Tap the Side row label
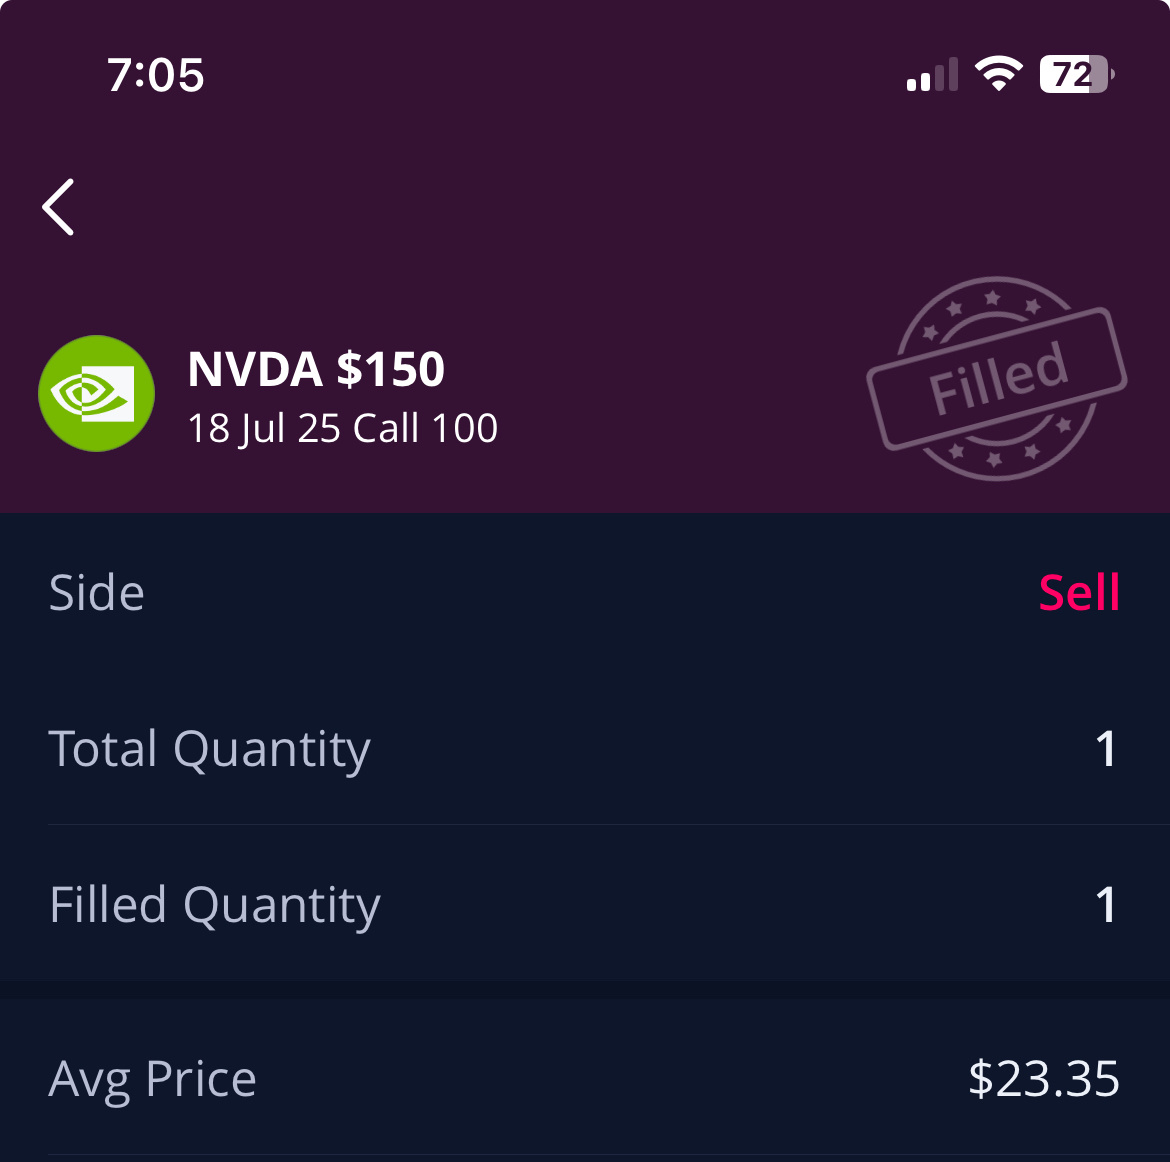Viewport: 1170px width, 1162px height. point(97,593)
